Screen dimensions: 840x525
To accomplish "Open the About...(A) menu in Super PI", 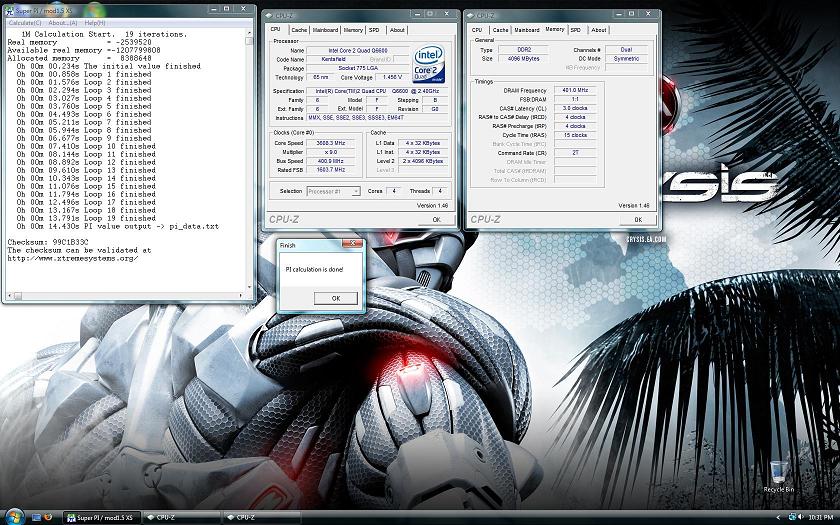I will (63, 23).
